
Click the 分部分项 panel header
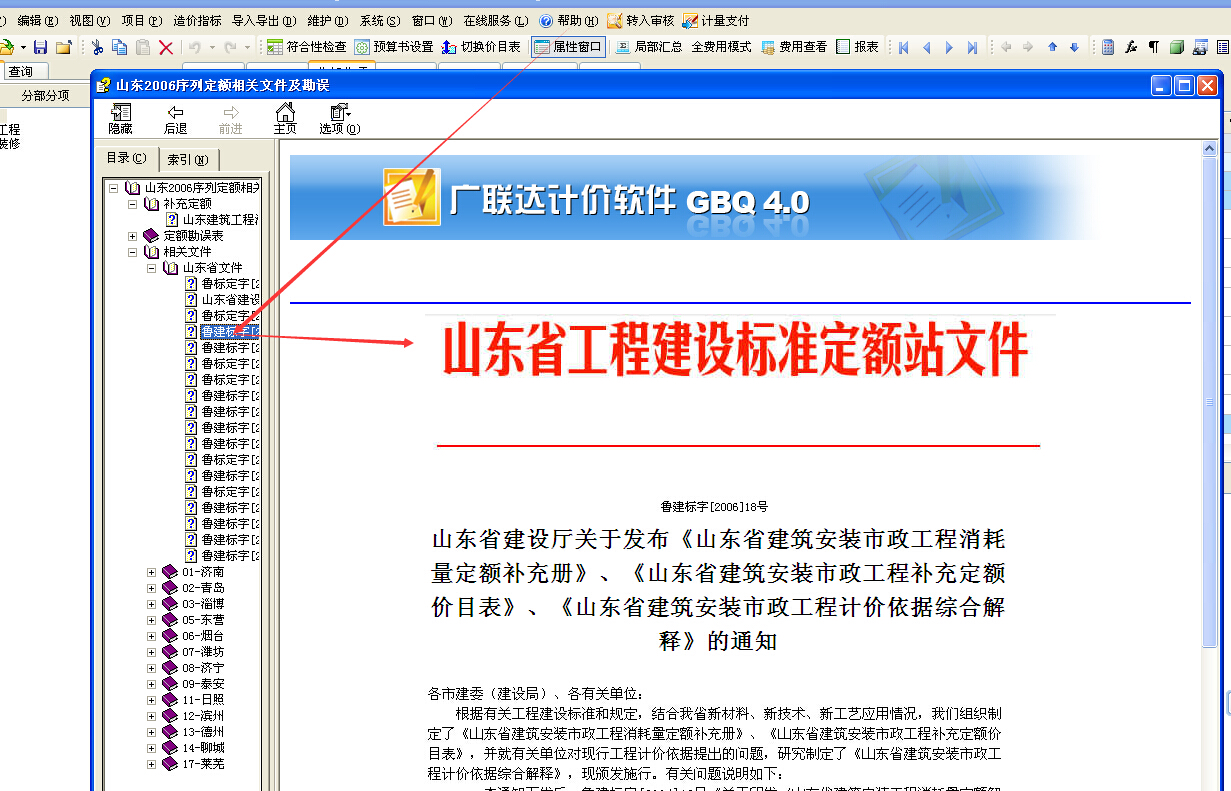(45, 95)
